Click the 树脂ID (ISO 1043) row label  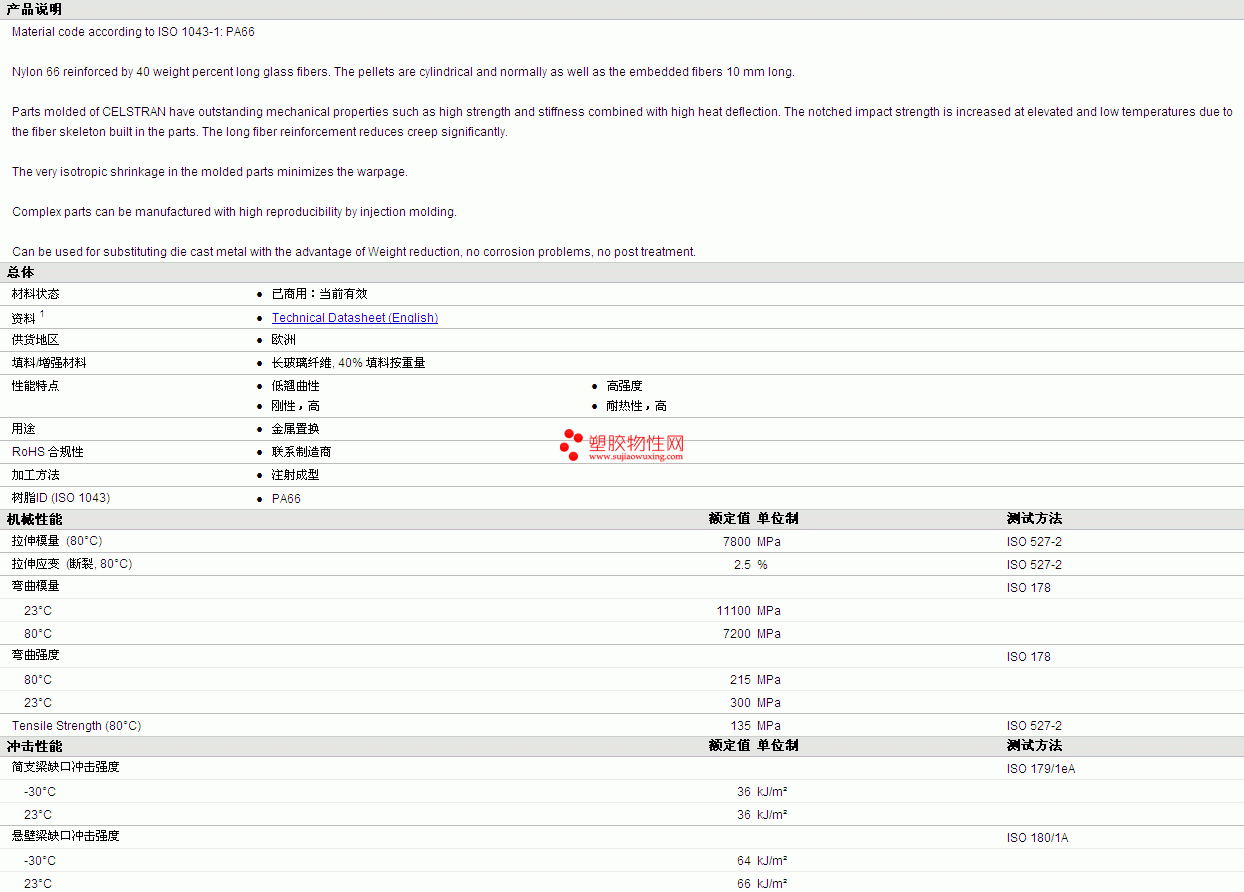61,498
